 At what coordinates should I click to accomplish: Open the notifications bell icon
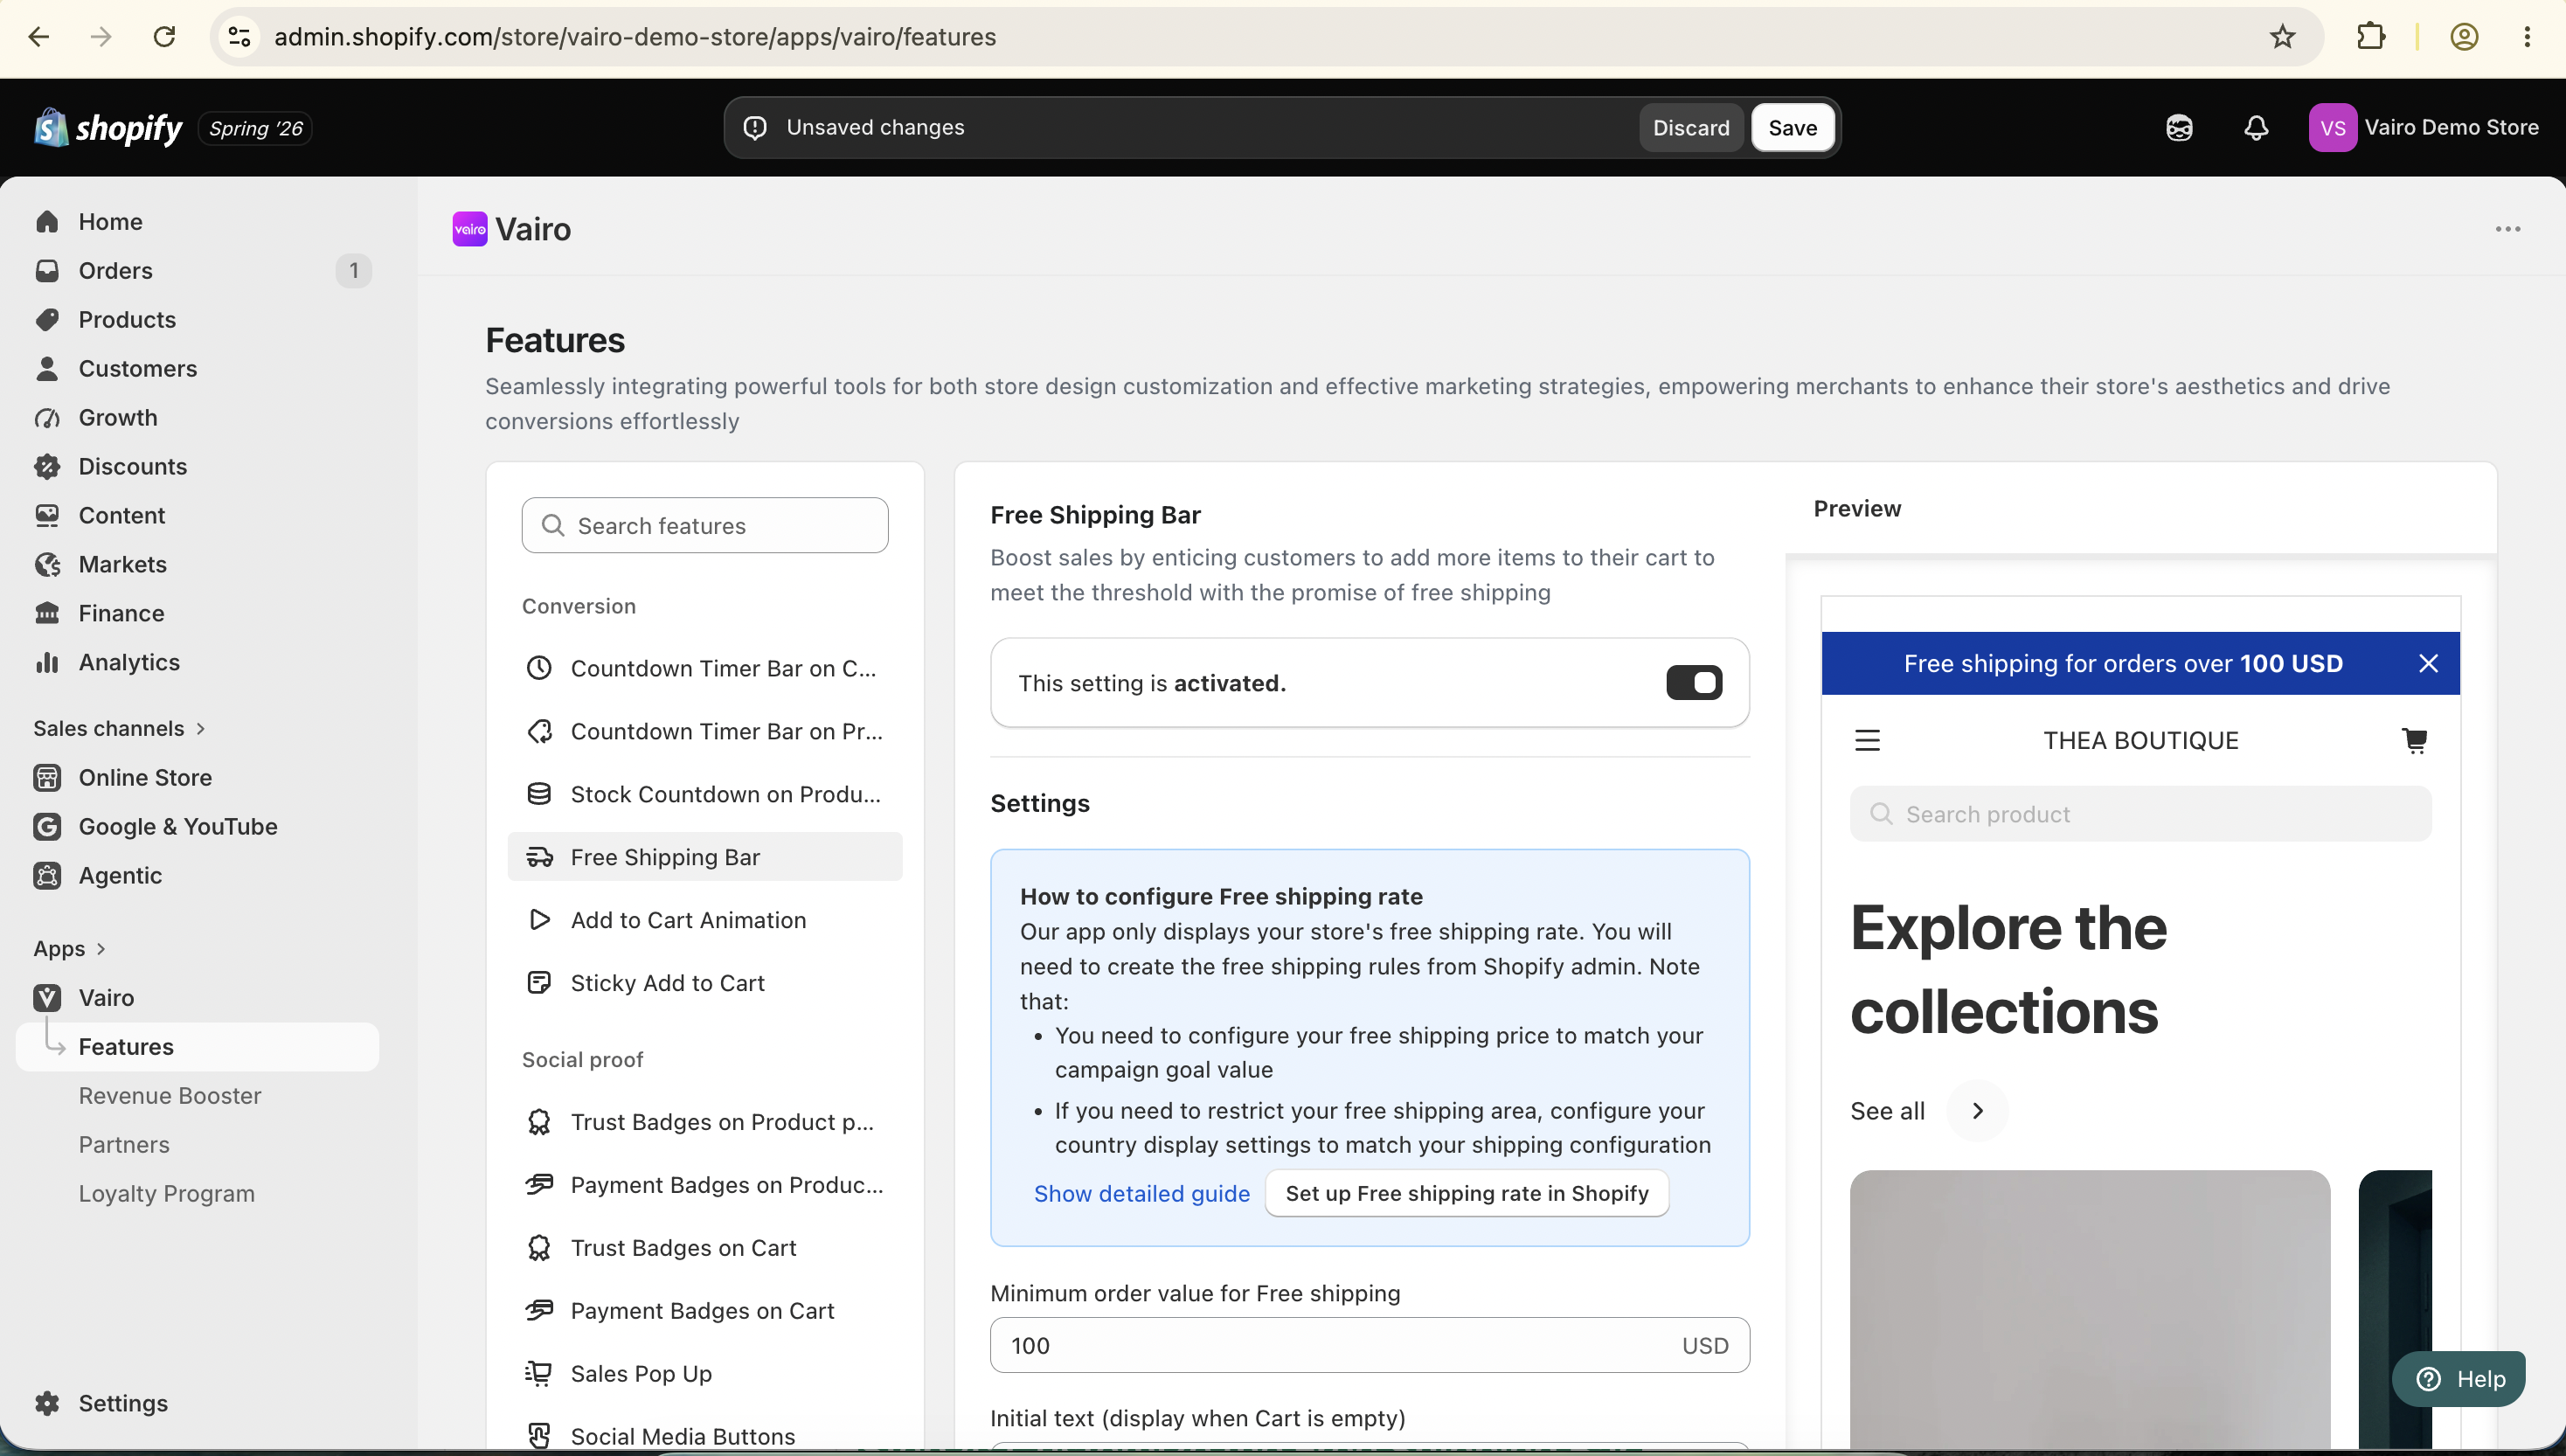pos(2256,128)
